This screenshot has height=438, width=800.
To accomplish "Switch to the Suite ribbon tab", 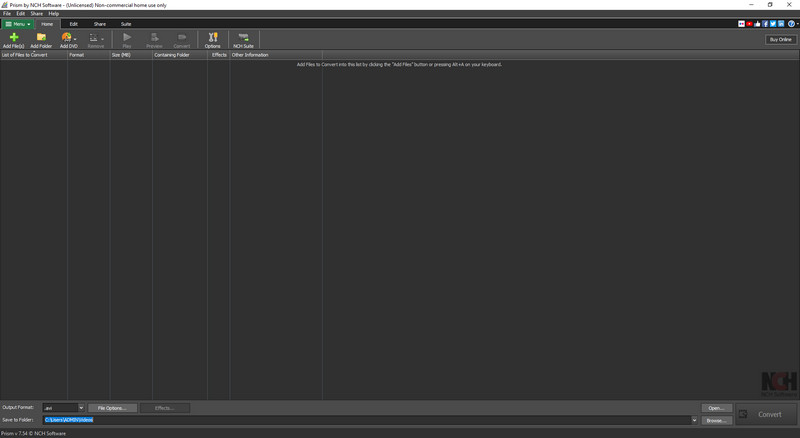I will [126, 23].
